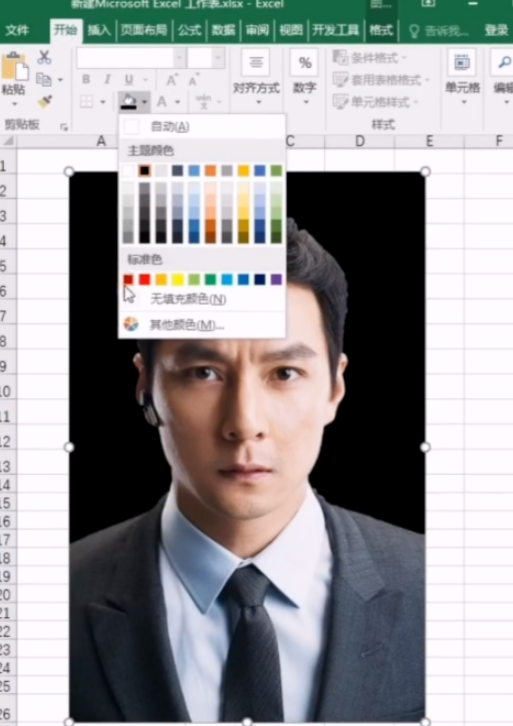This screenshot has height=726, width=513.
Task: Toggle Underline formatting
Action: coord(129,80)
